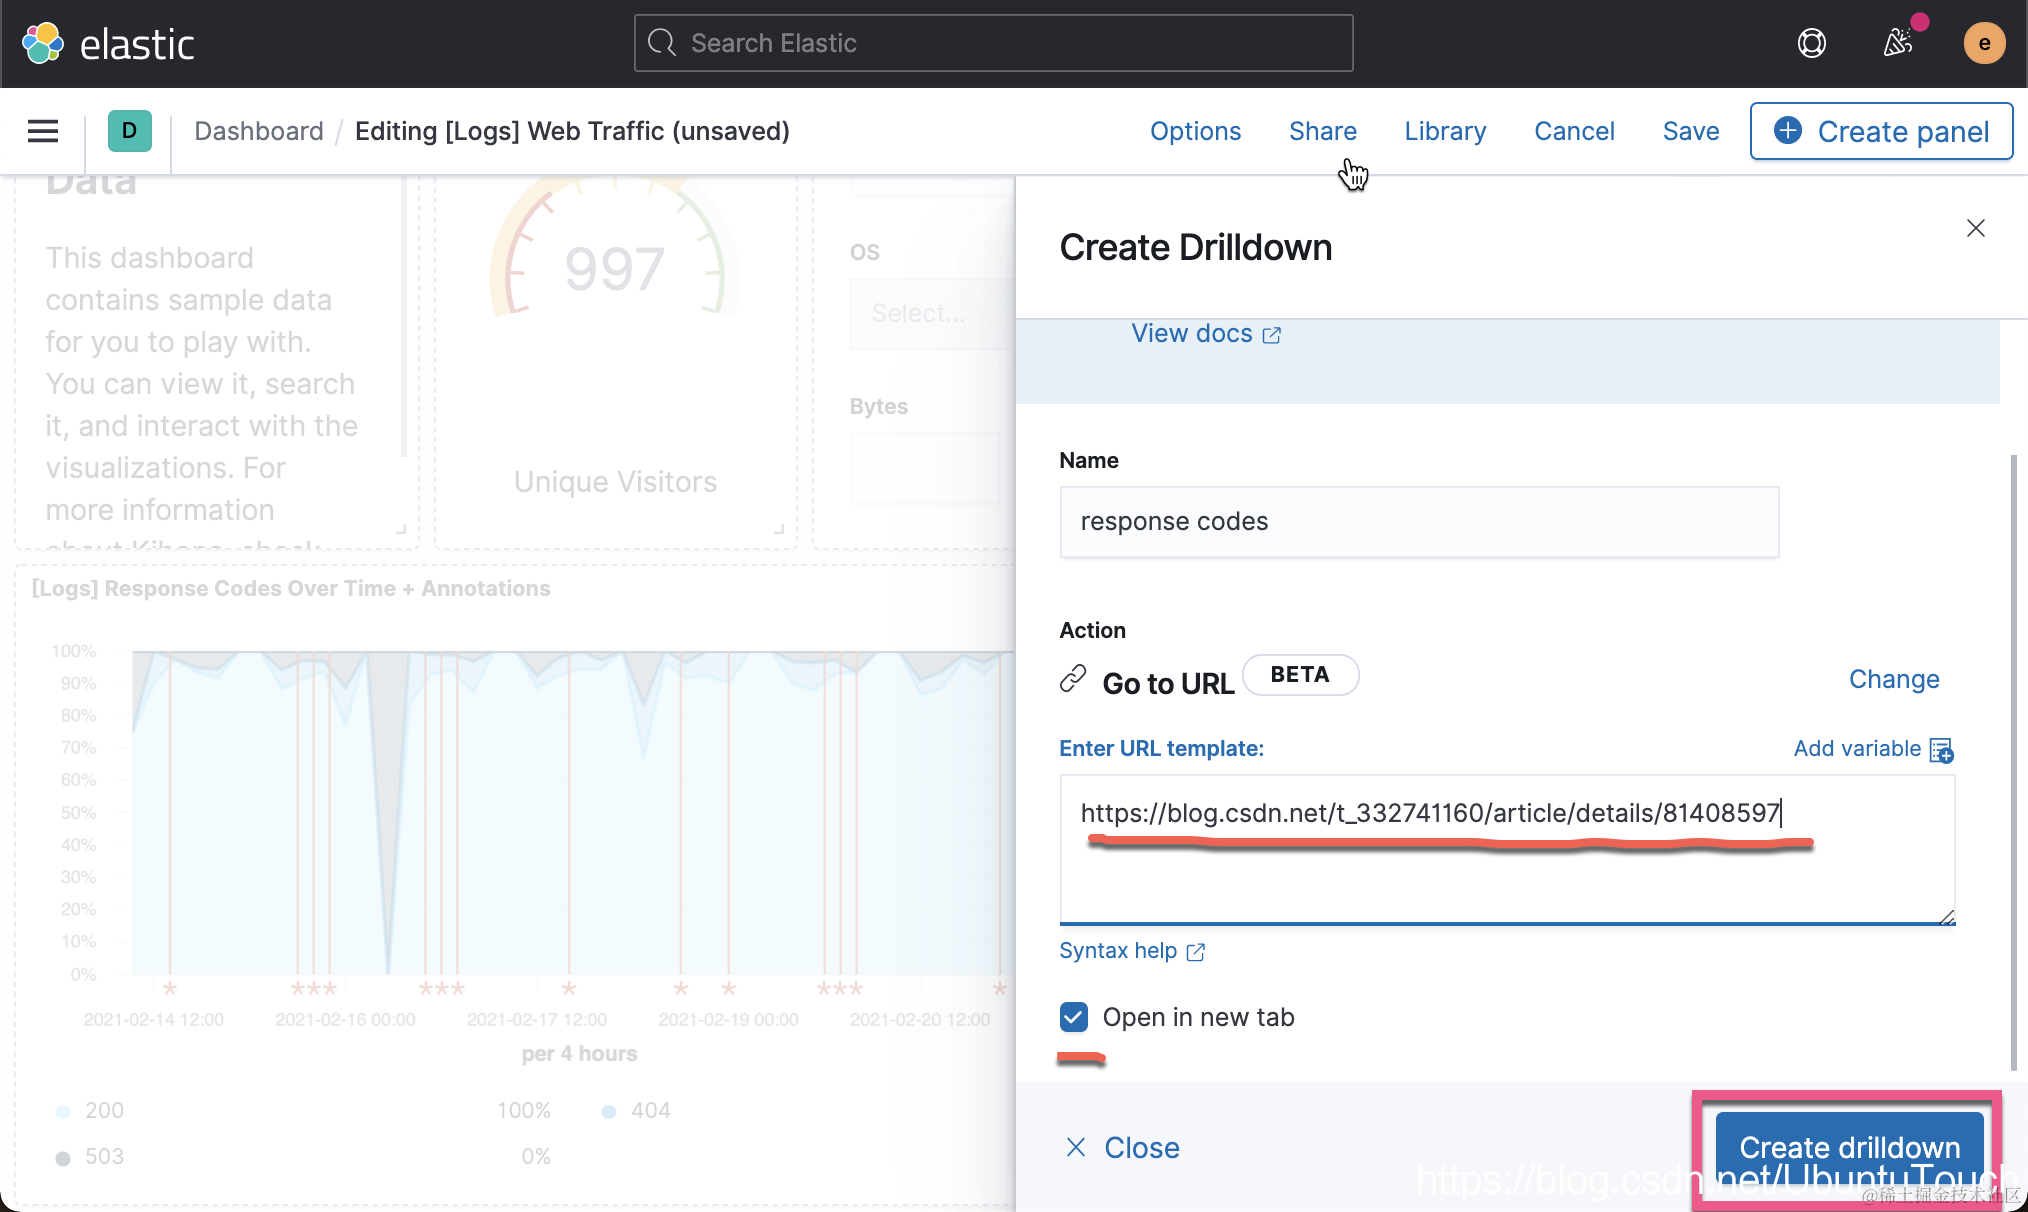Open the Options menu
Image resolution: width=2028 pixels, height=1212 pixels.
coord(1195,131)
